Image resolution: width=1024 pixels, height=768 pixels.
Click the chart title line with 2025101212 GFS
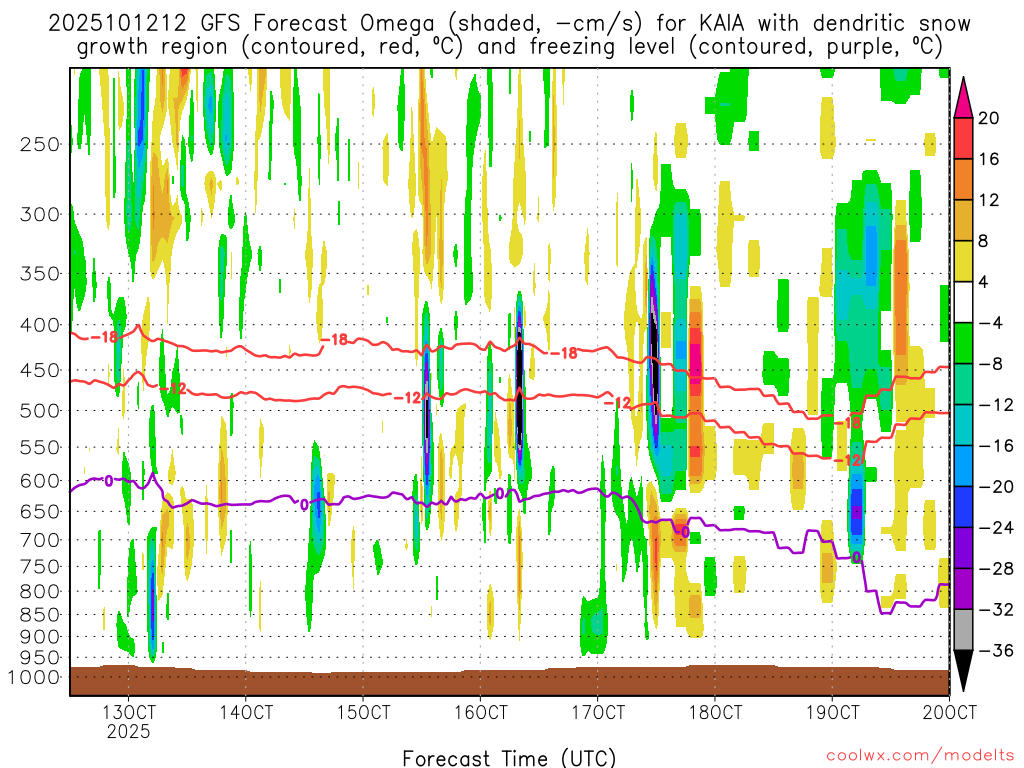(509, 24)
